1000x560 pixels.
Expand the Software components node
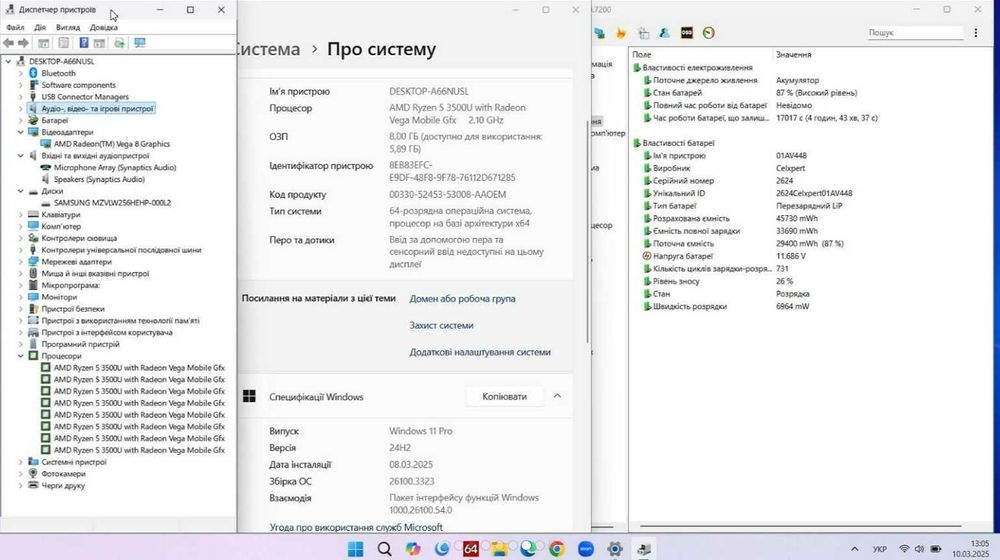point(20,85)
